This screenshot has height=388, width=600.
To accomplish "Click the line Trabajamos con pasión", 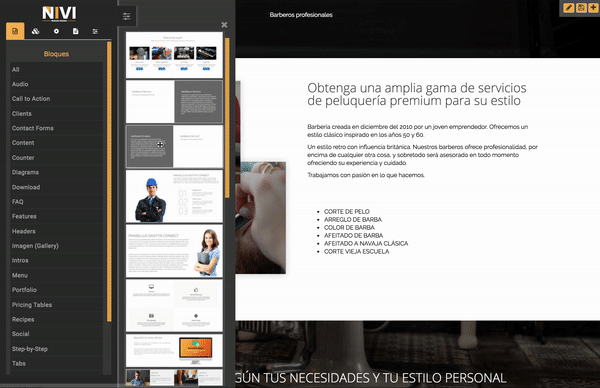I will 366,175.
